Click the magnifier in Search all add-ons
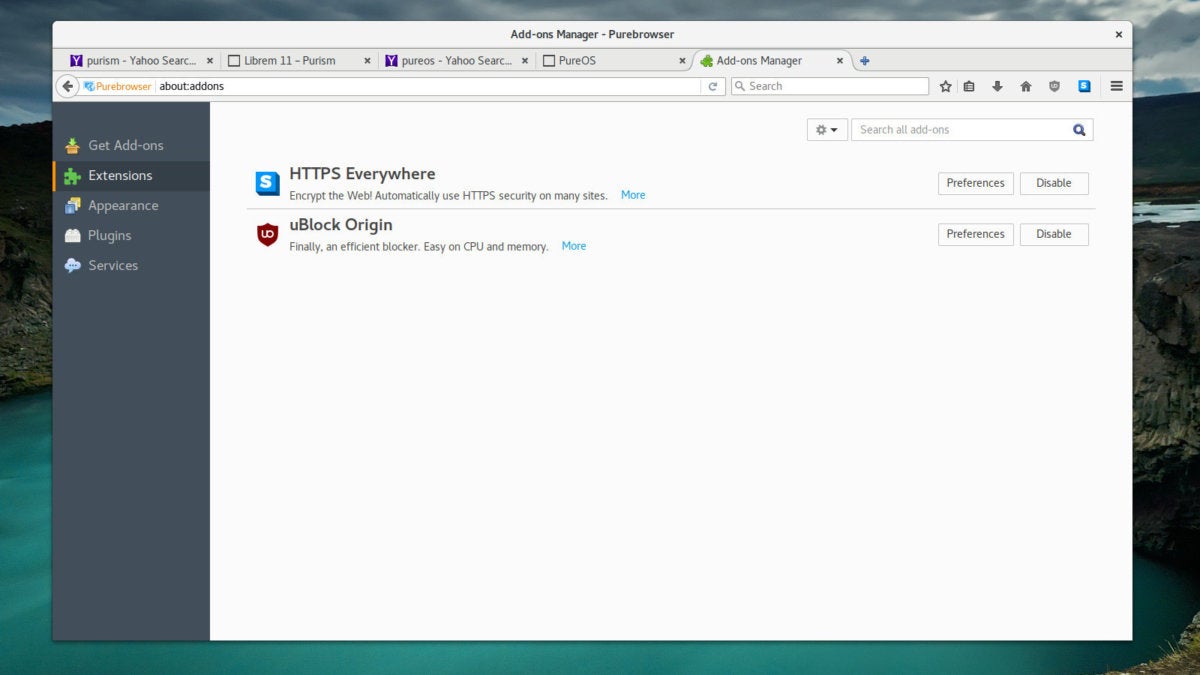This screenshot has height=675, width=1200. click(x=1079, y=130)
